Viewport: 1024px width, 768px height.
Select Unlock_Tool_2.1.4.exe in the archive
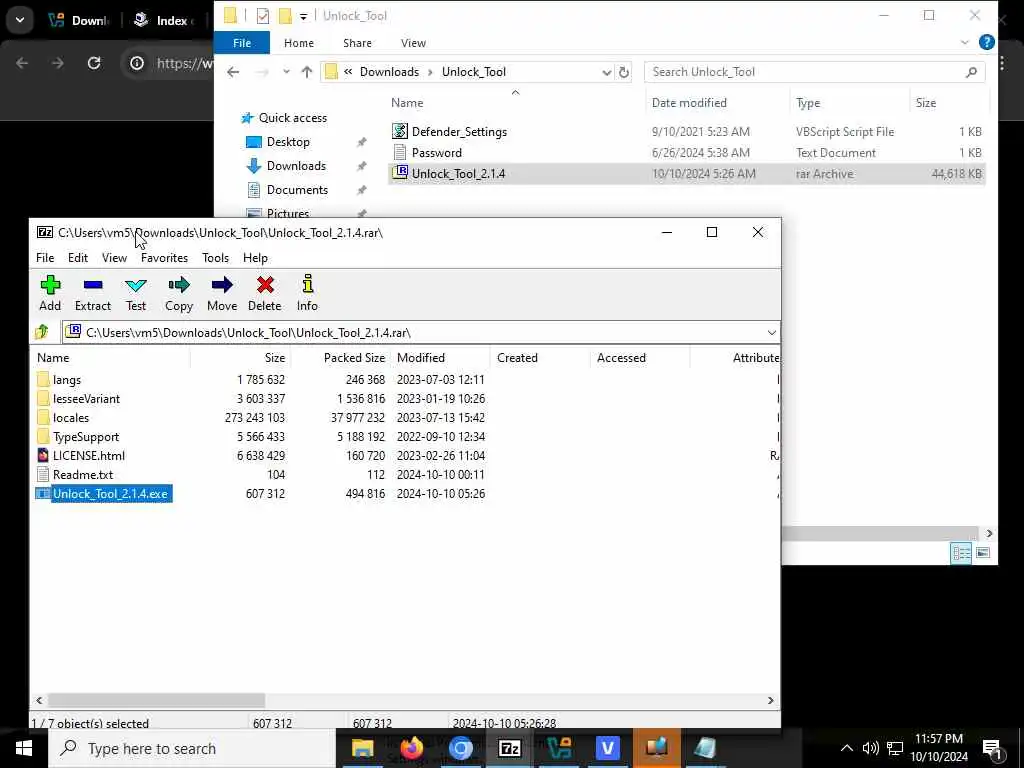click(x=110, y=494)
